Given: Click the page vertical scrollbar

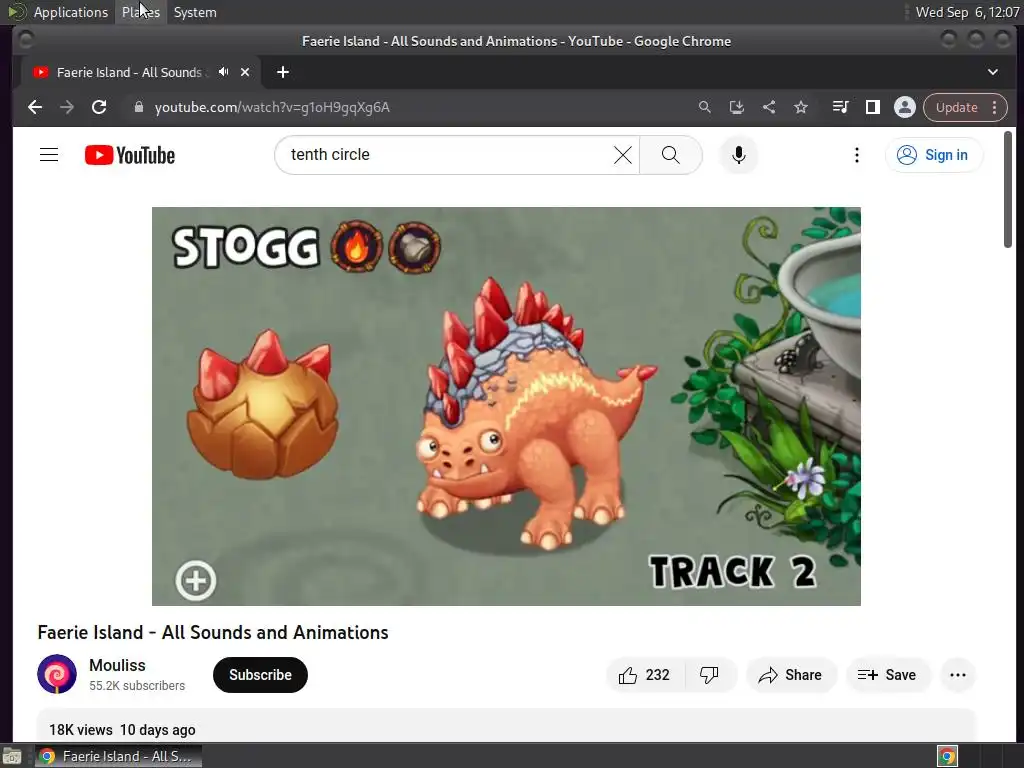Looking at the screenshot, I should tap(1008, 189).
